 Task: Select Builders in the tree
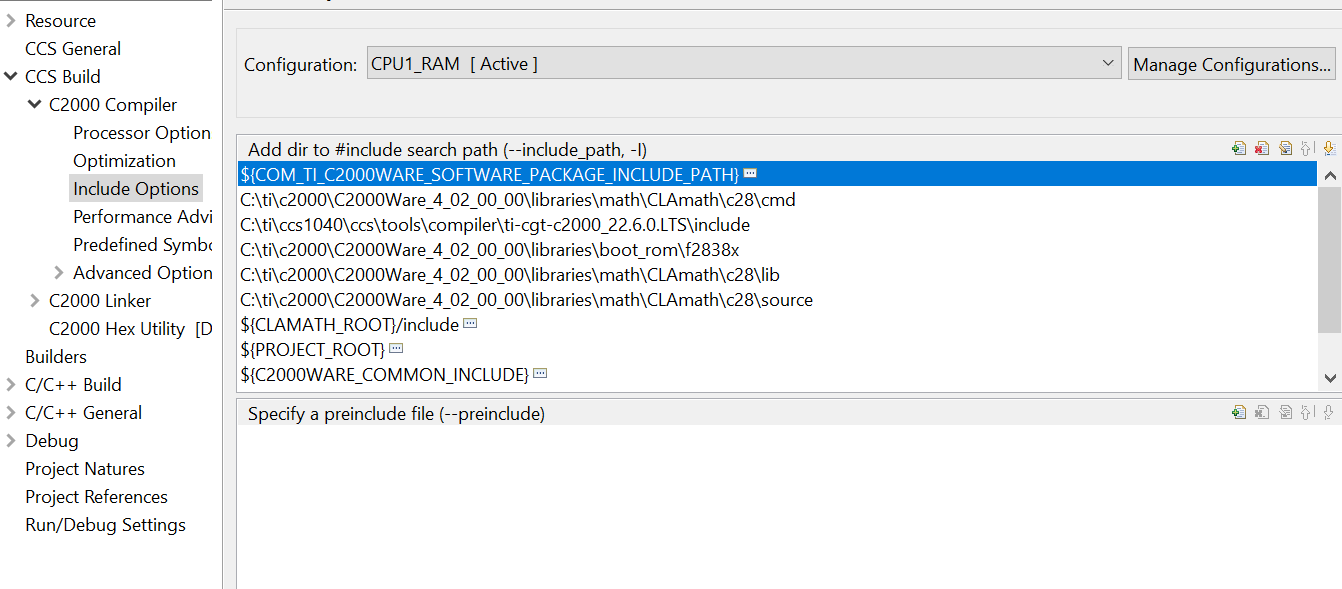[x=56, y=356]
